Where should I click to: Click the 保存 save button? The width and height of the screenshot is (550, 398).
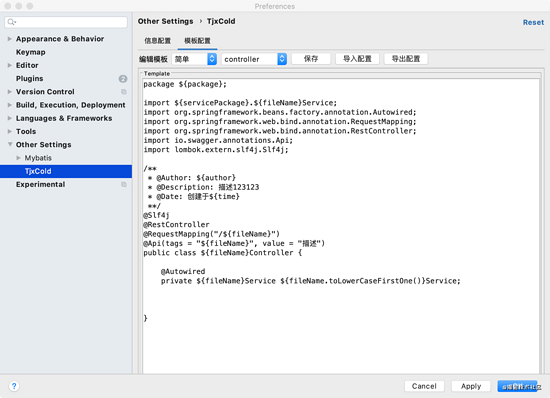coord(311,59)
